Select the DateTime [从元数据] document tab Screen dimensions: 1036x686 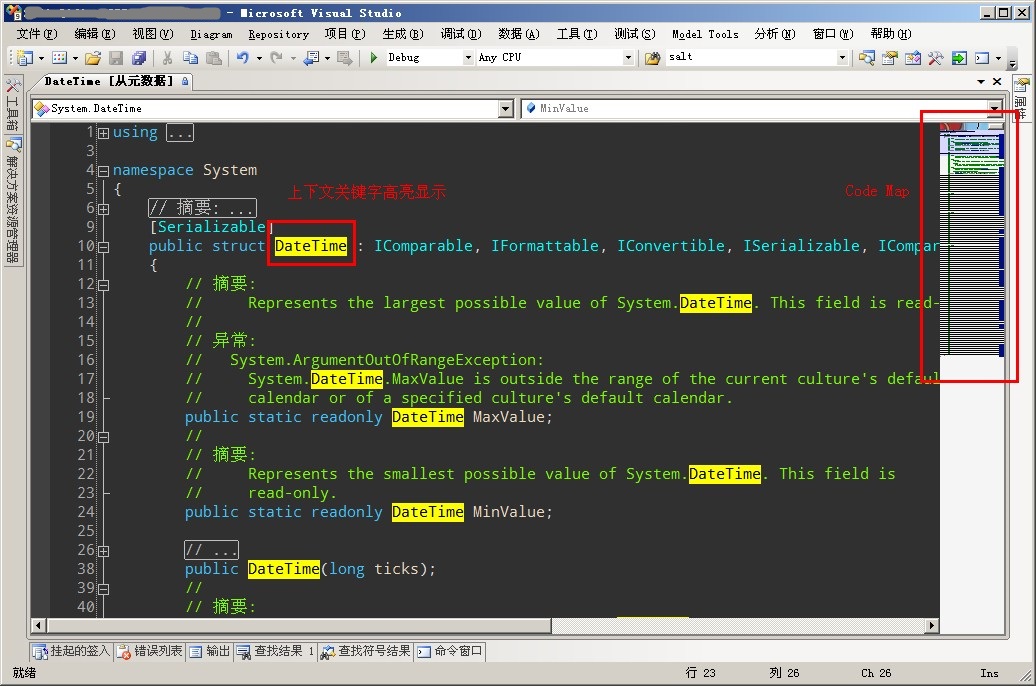click(109, 81)
